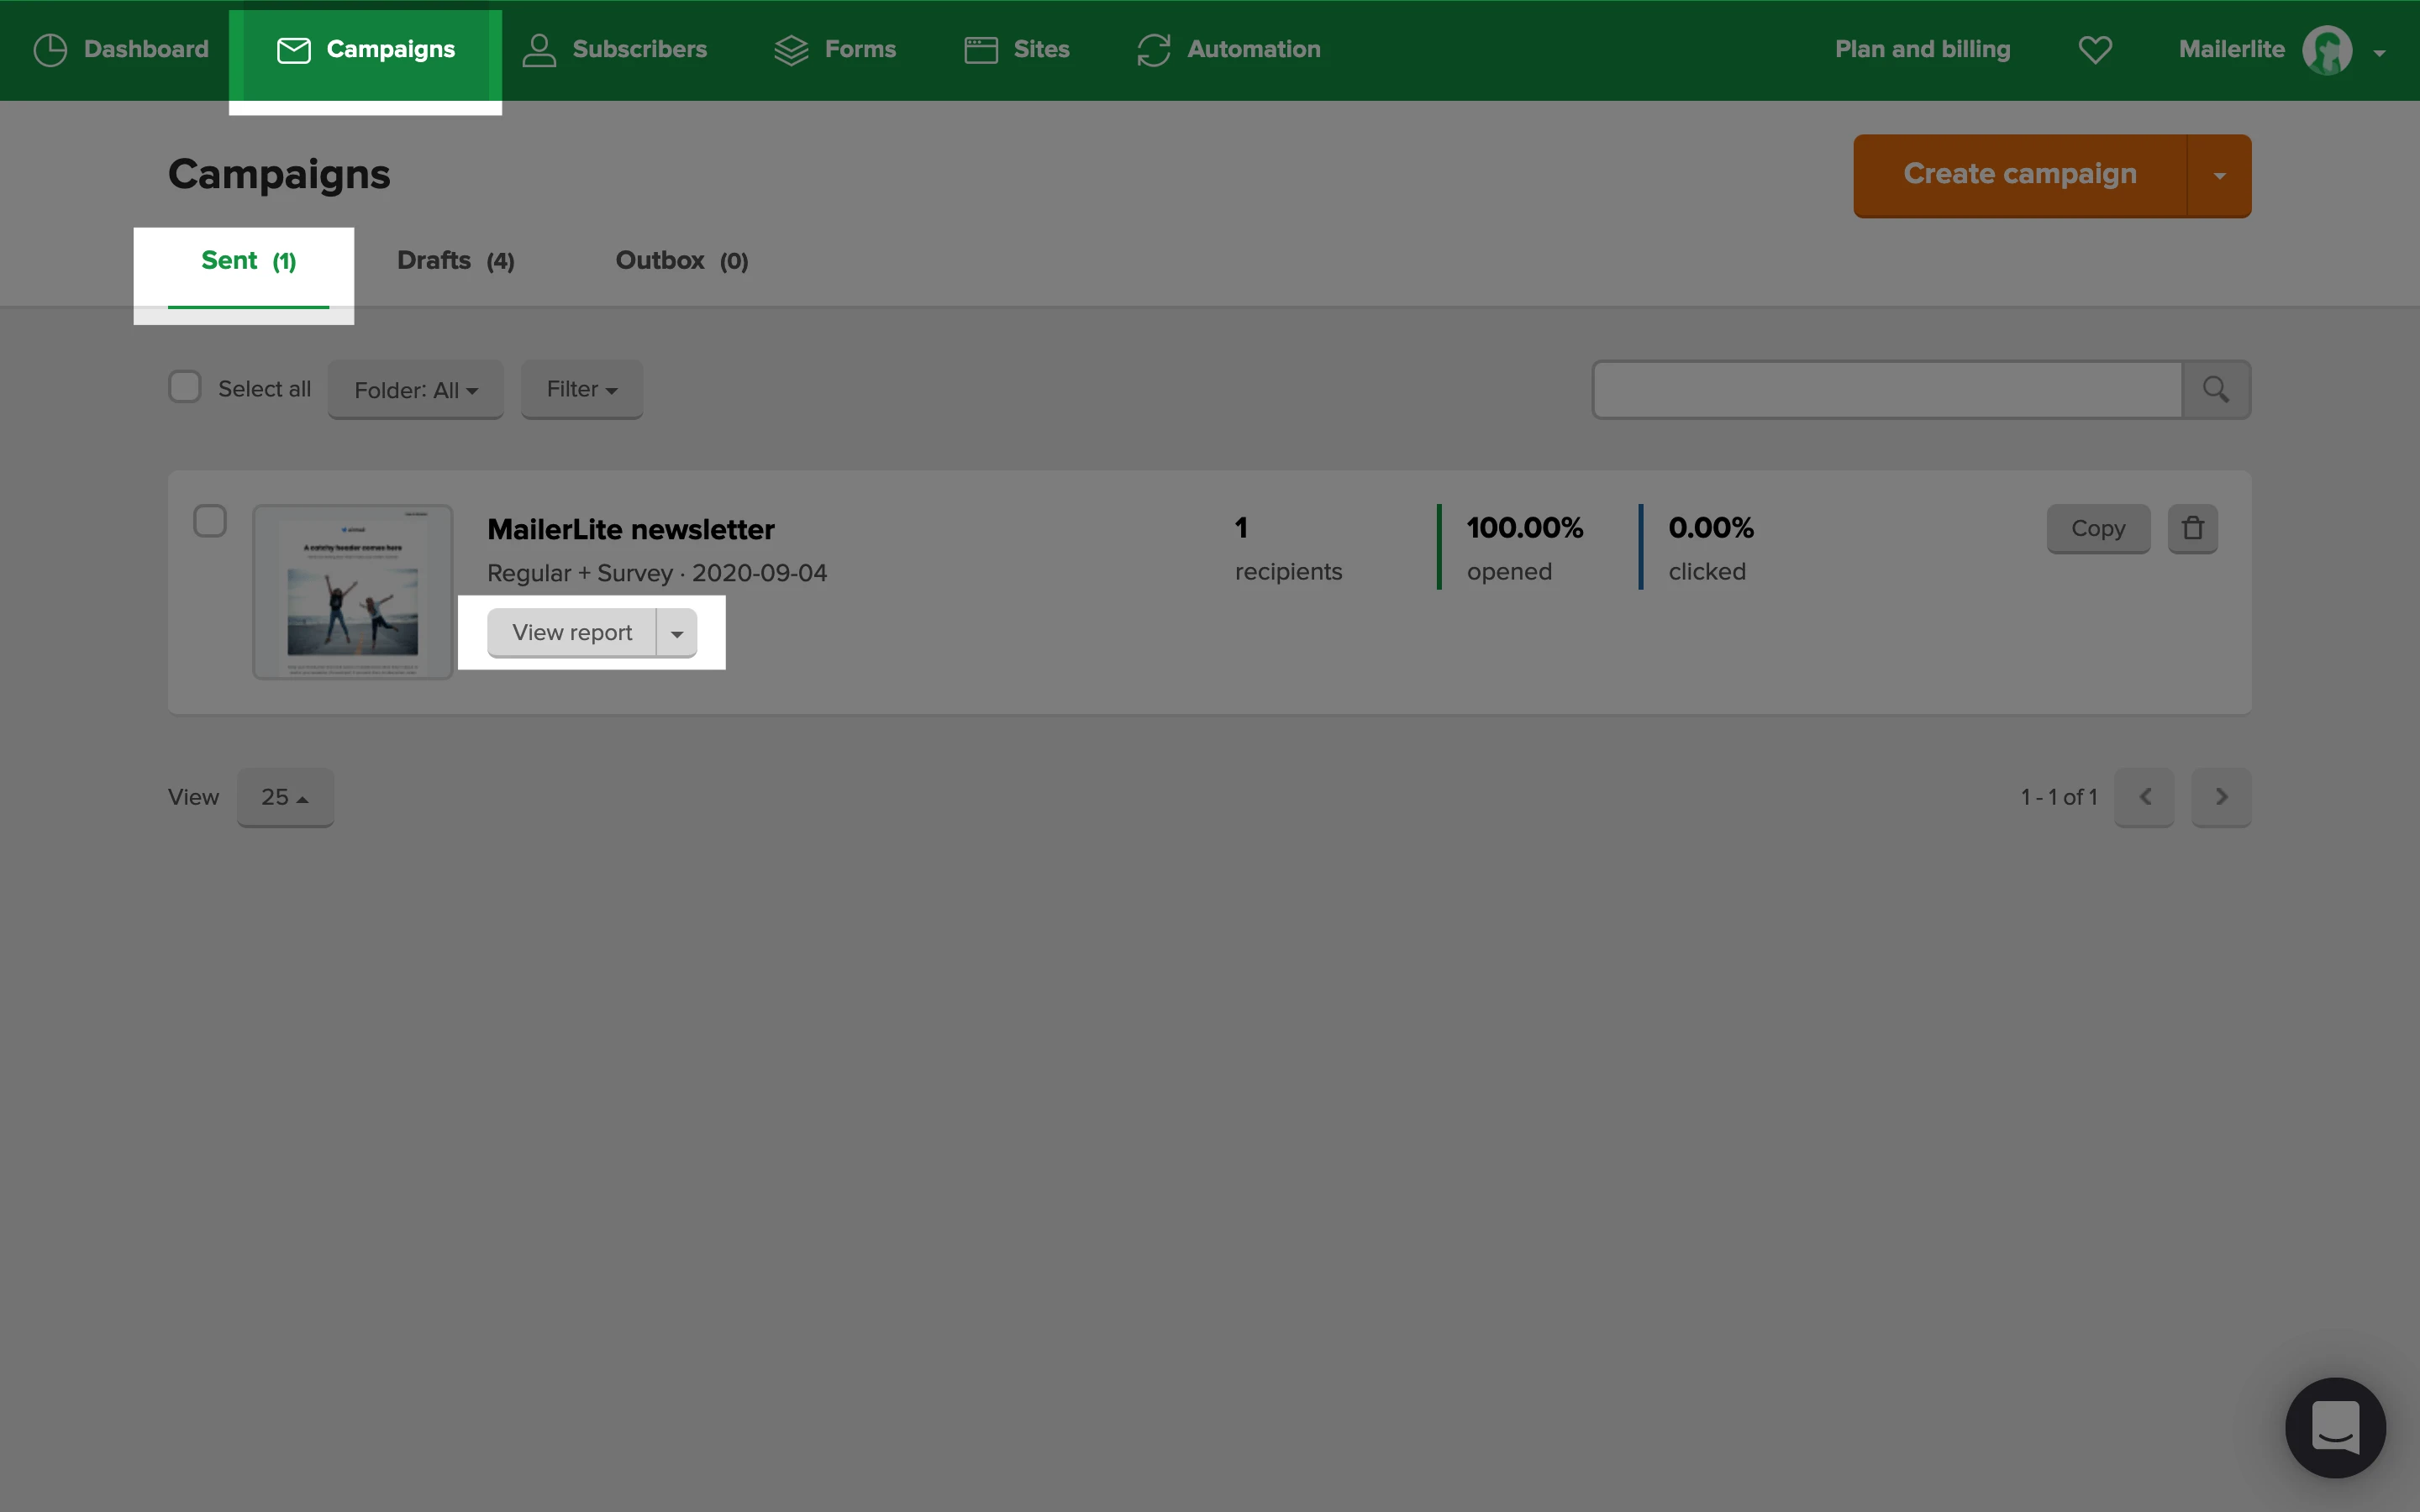
Task: Click the Create campaign button
Action: pyautogui.click(x=2019, y=175)
